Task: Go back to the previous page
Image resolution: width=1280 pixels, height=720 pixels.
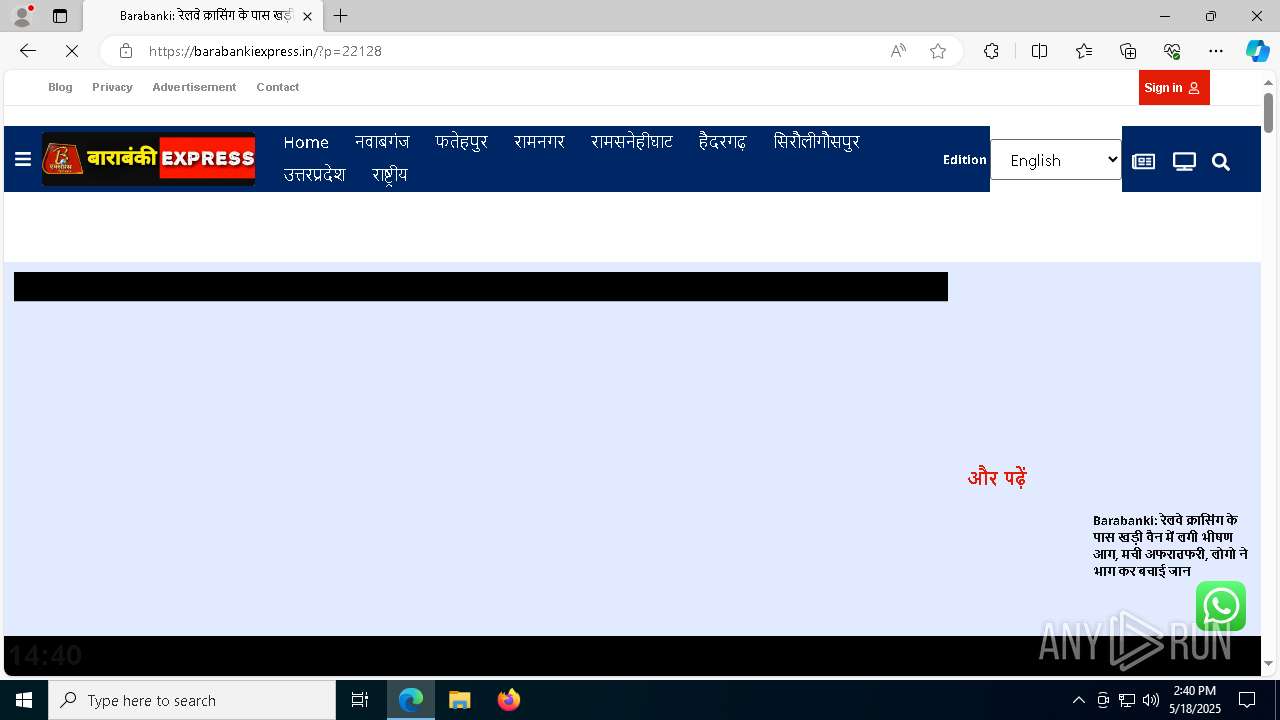Action: pos(28,51)
